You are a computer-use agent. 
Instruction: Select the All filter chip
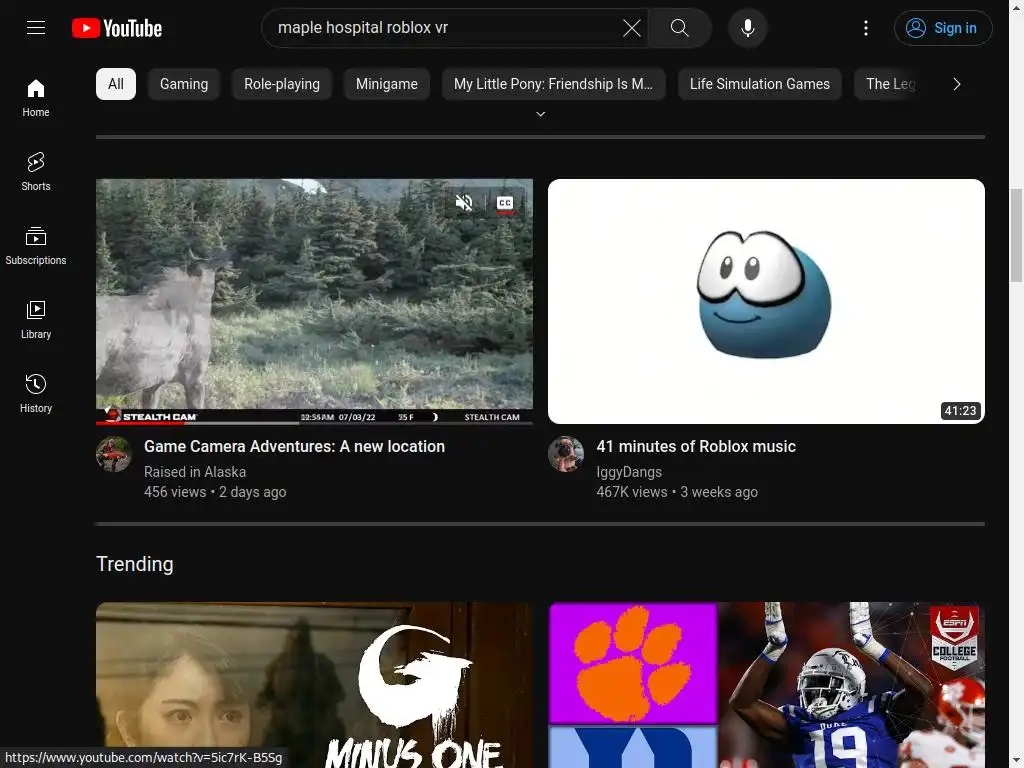click(116, 84)
